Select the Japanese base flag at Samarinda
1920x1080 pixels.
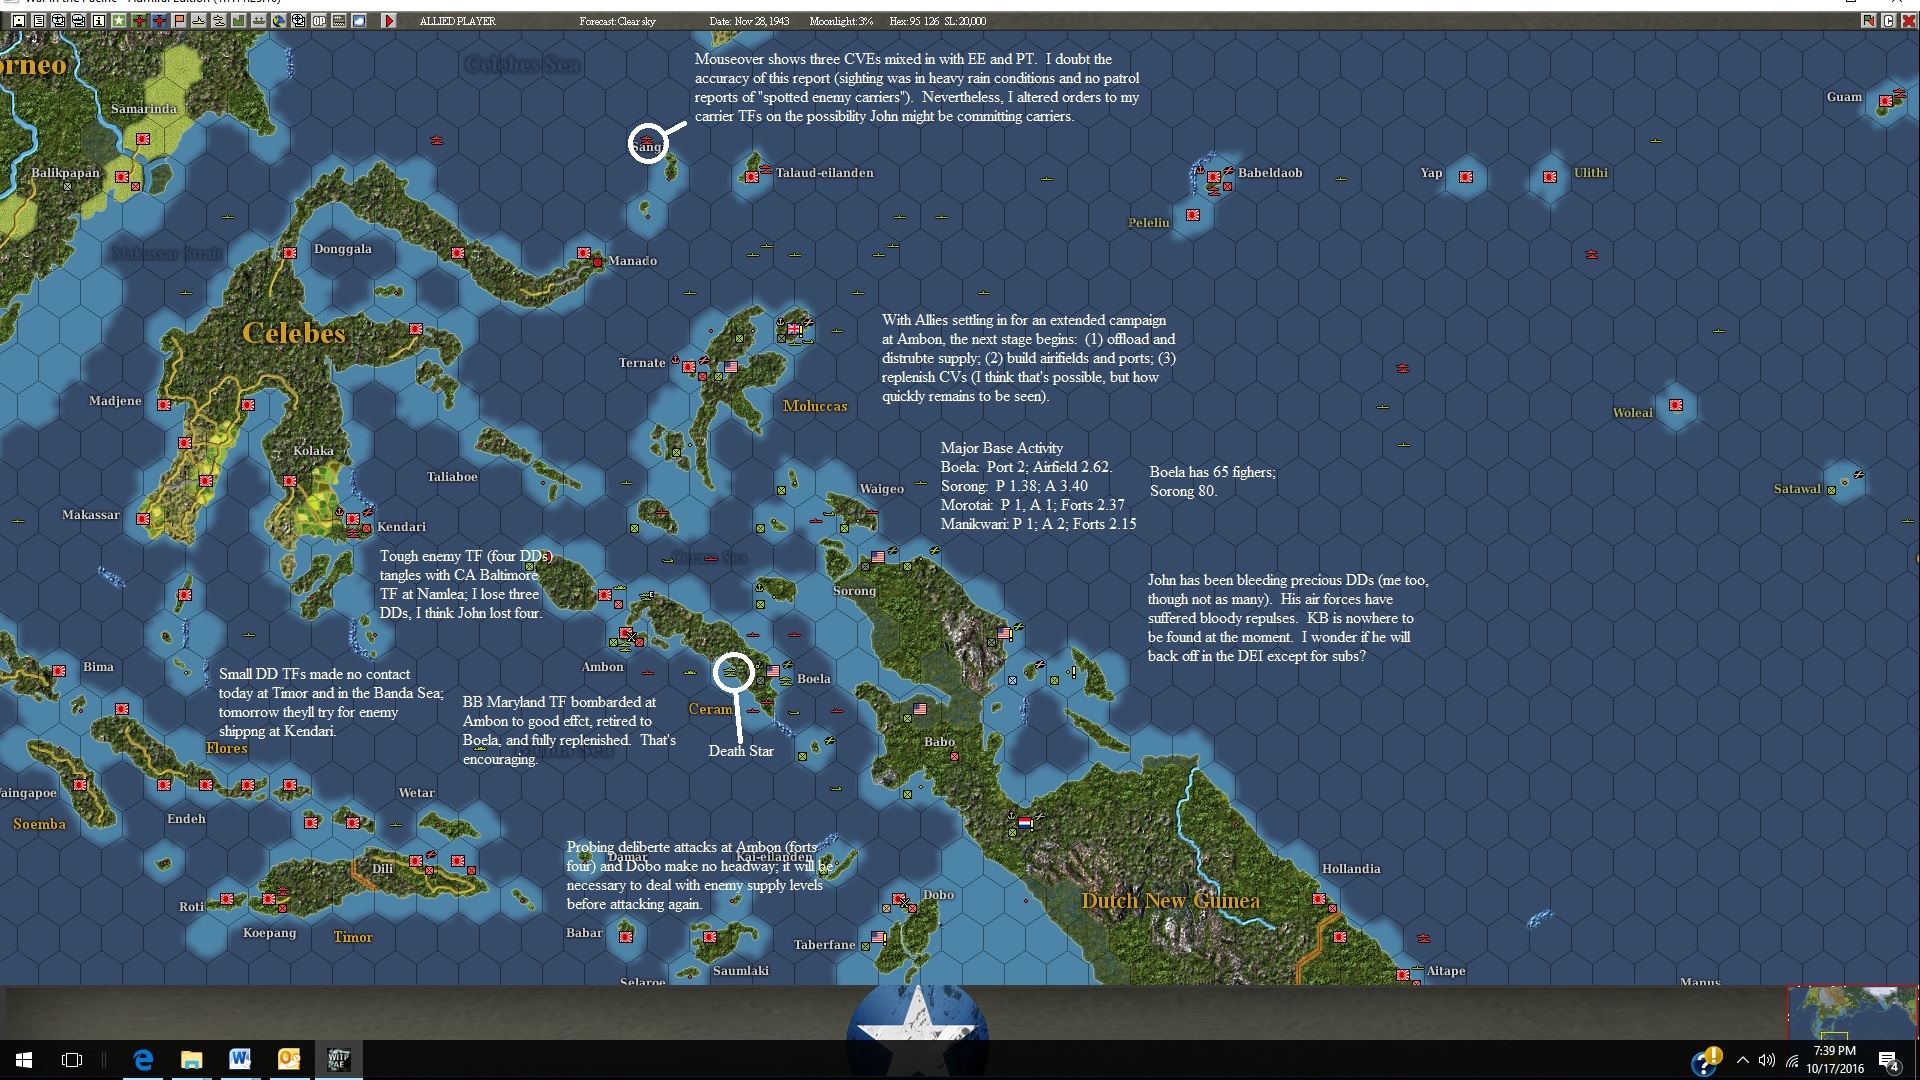point(143,139)
